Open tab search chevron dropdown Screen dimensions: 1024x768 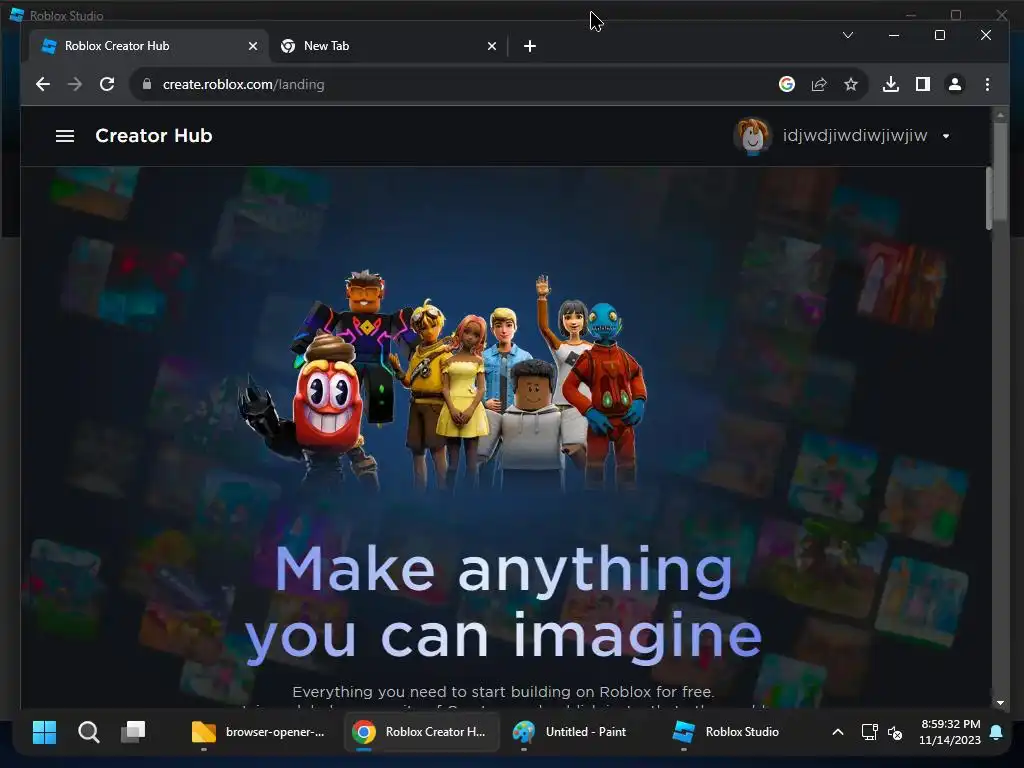(x=848, y=35)
